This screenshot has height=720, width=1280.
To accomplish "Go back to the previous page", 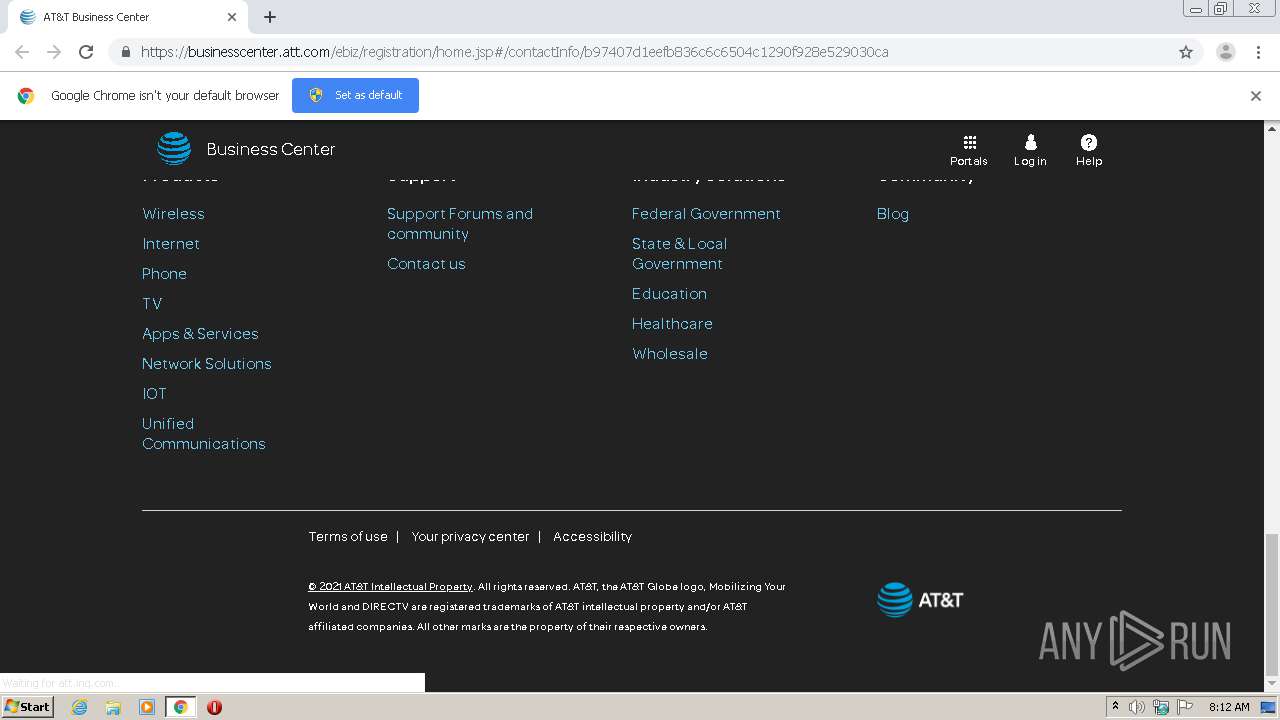I will point(22,52).
